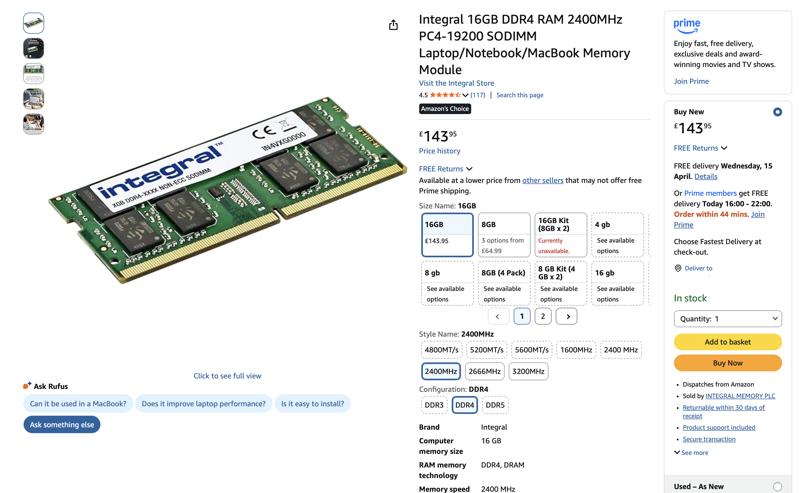The height and width of the screenshot is (493, 800).
Task: Expand See more purchase details
Action: (691, 453)
